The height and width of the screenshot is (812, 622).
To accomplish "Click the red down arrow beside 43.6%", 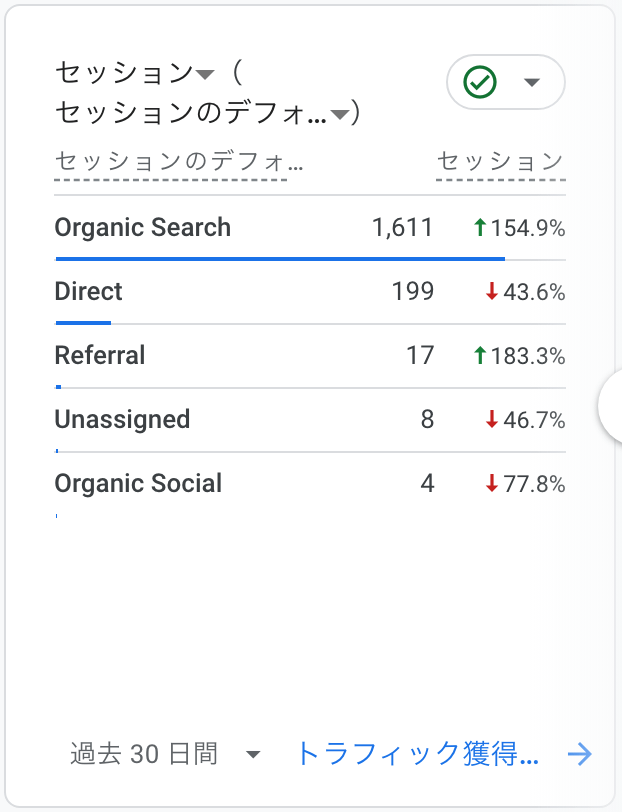I will [491, 291].
